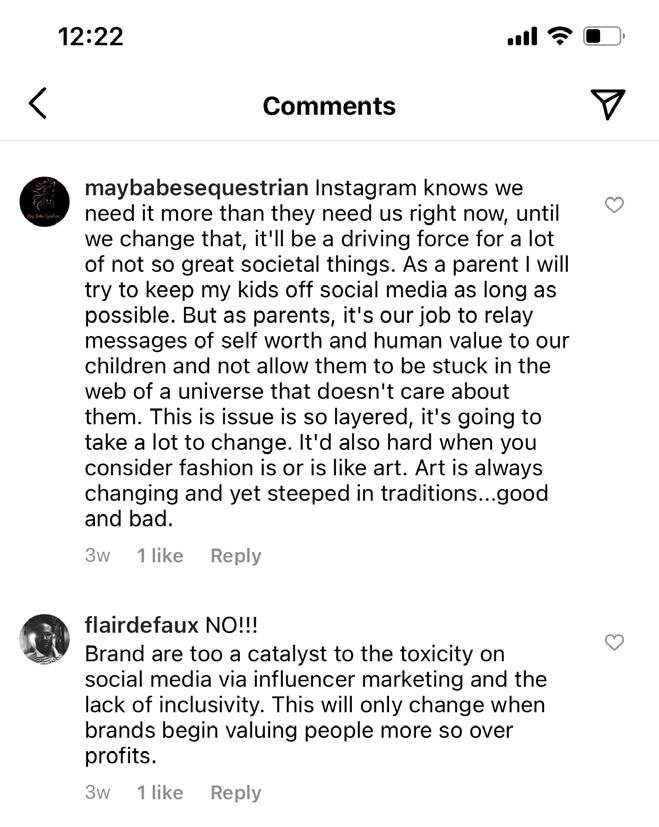Click the 3w timestamp under maybabesequestrian's comment
Viewport: 659px width, 827px height.
click(97, 556)
